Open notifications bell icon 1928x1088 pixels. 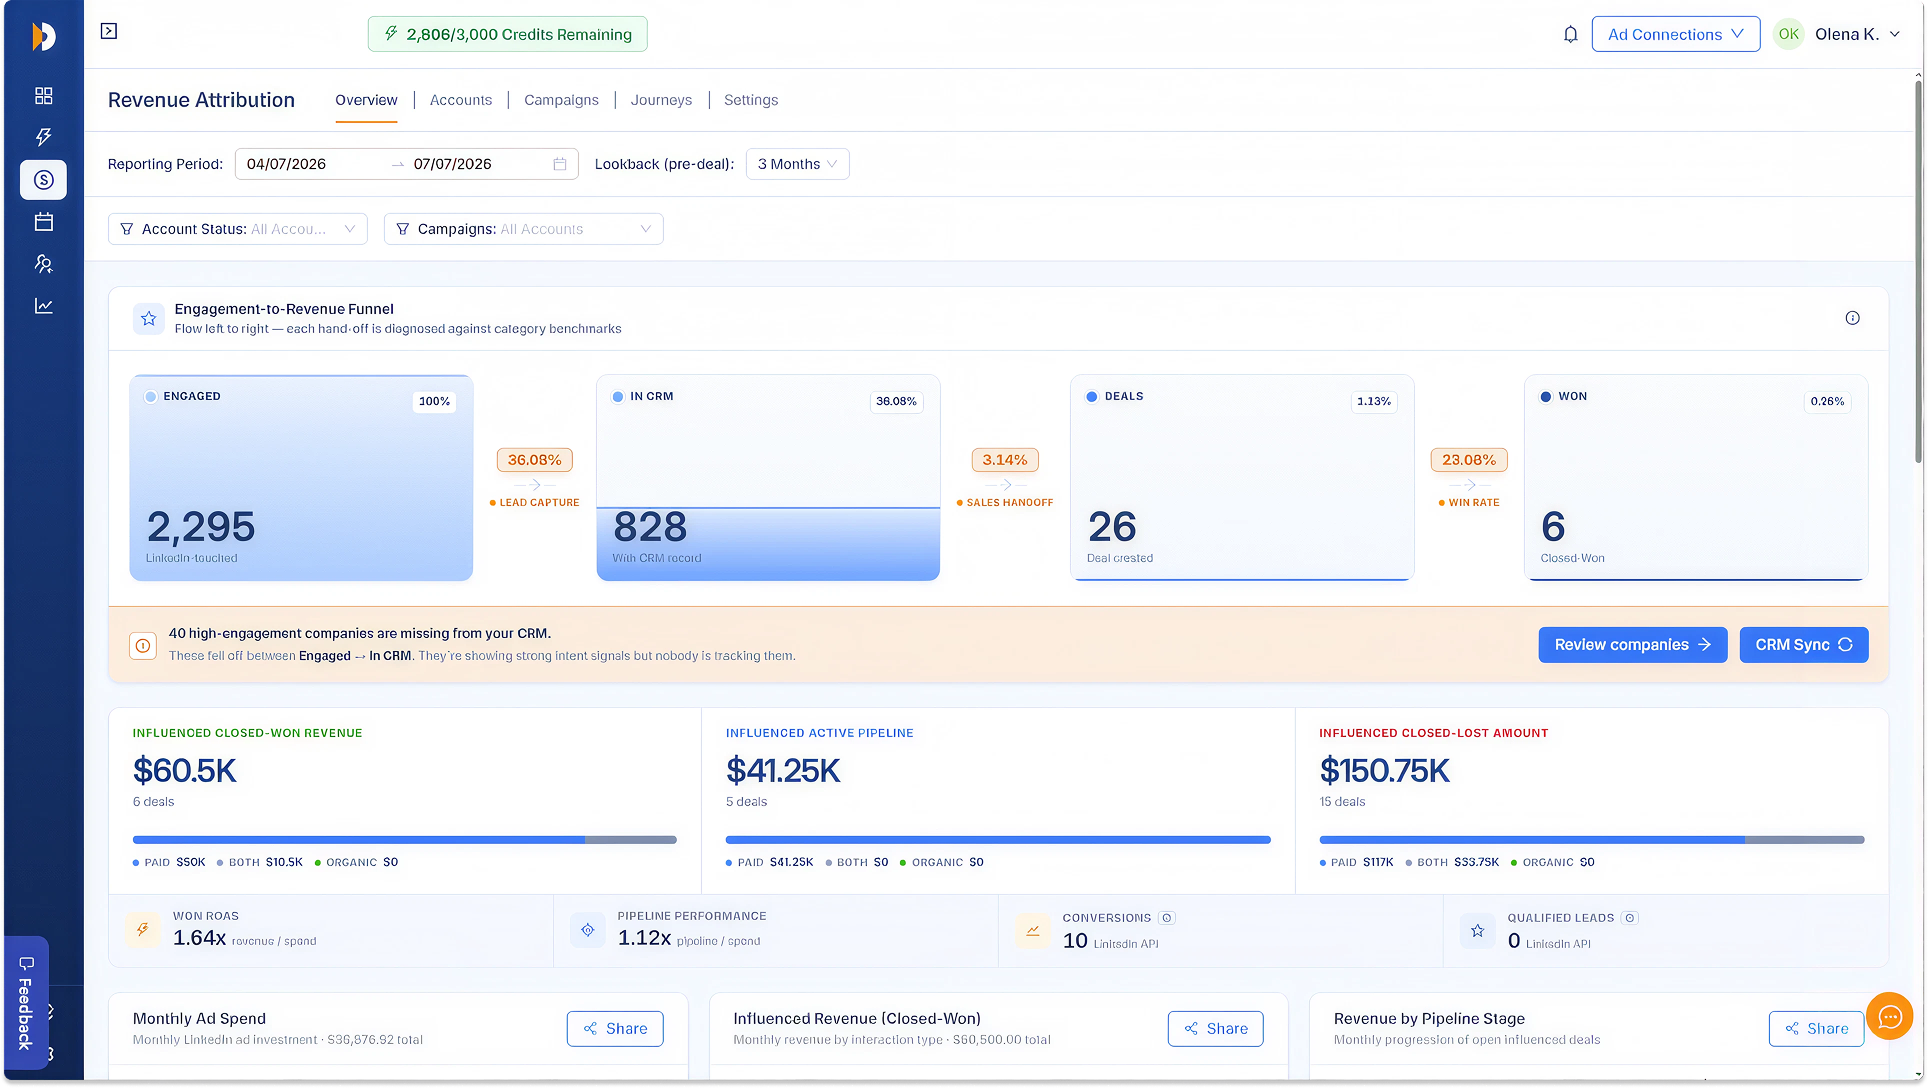(x=1570, y=34)
